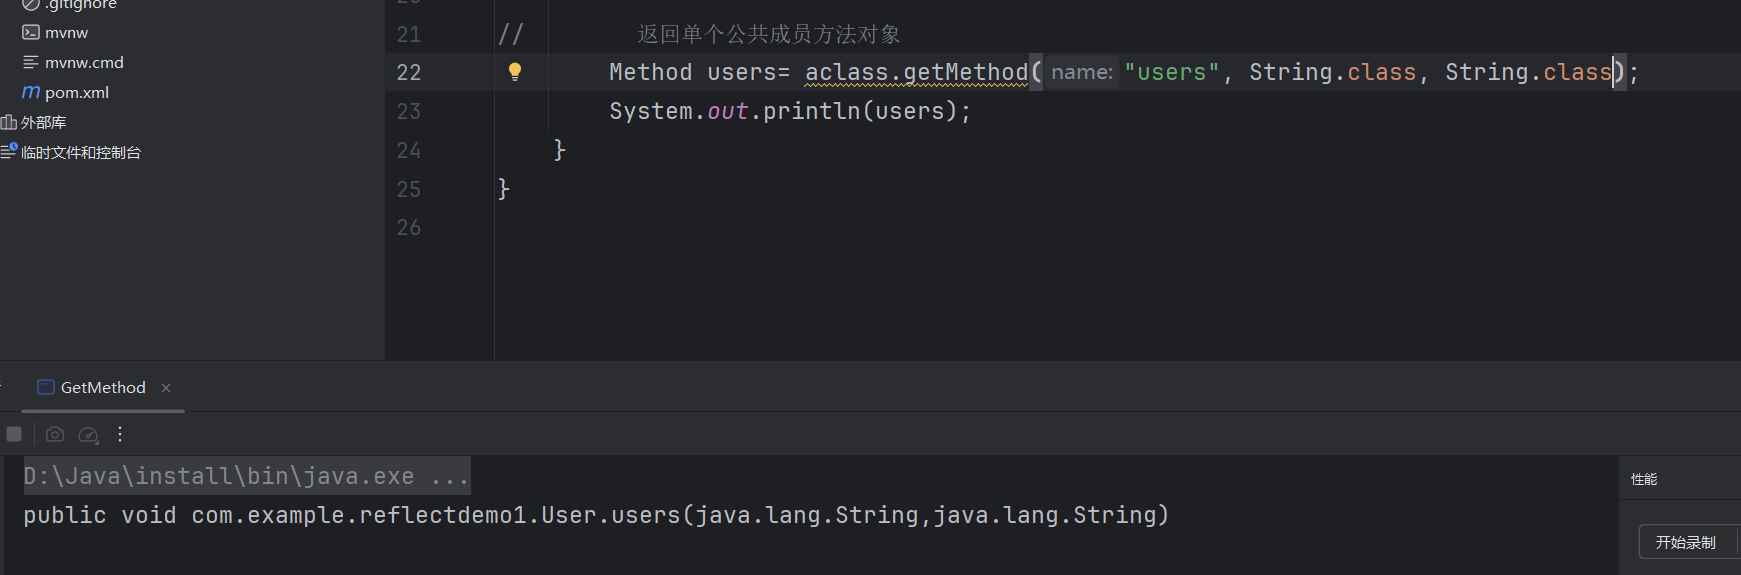Viewport: 1741px width, 575px height.
Task: Place cursor on the System.out.println line
Action: [789, 111]
